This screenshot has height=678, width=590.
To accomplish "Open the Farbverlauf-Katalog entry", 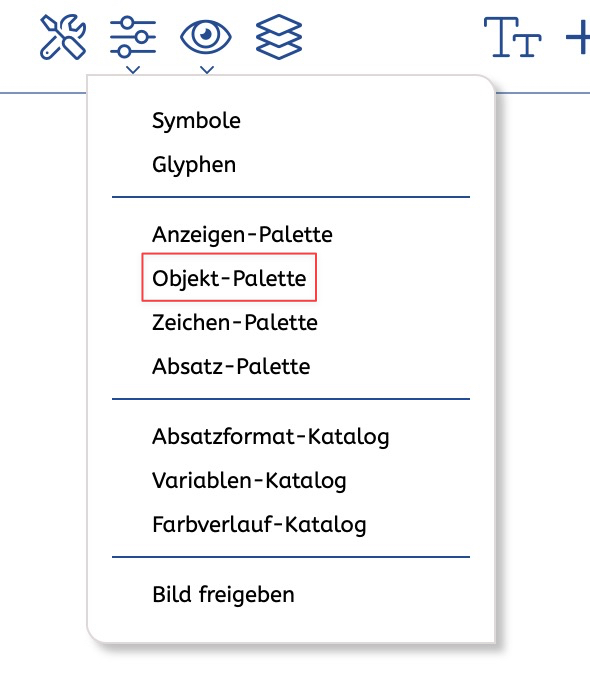I will pos(259,525).
